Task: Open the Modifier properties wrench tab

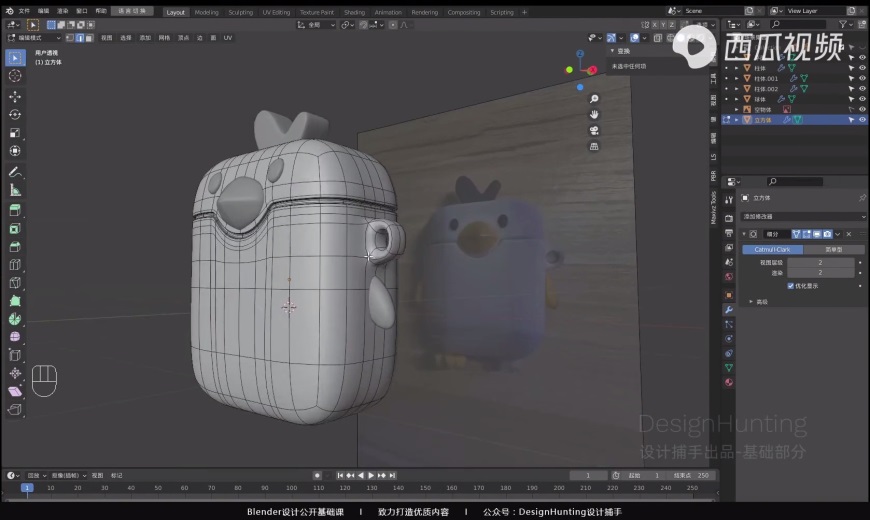Action: [729, 310]
